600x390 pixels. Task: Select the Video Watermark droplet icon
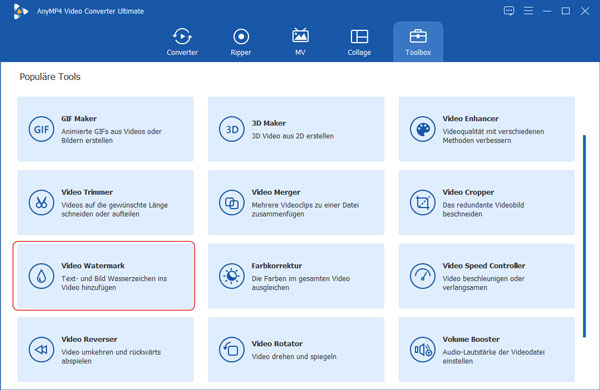[41, 276]
